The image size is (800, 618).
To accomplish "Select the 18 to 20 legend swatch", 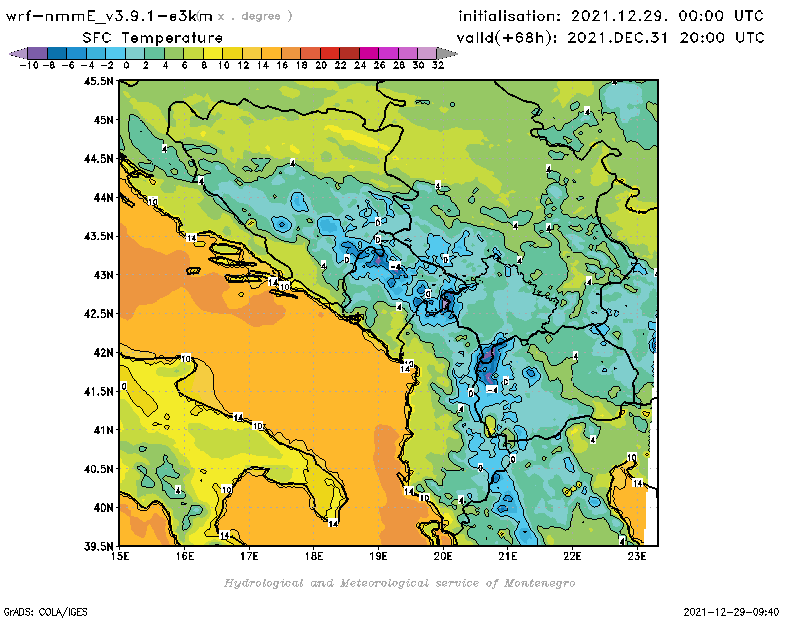I will (310, 53).
